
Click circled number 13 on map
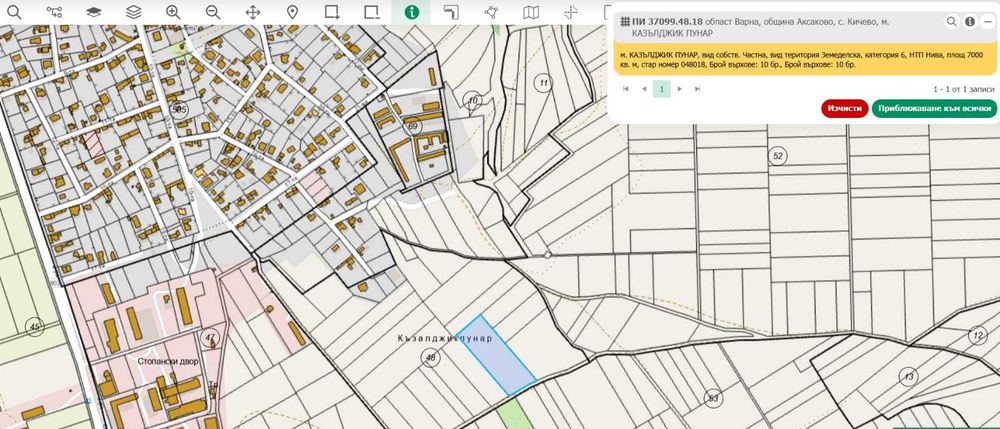[x=908, y=377]
